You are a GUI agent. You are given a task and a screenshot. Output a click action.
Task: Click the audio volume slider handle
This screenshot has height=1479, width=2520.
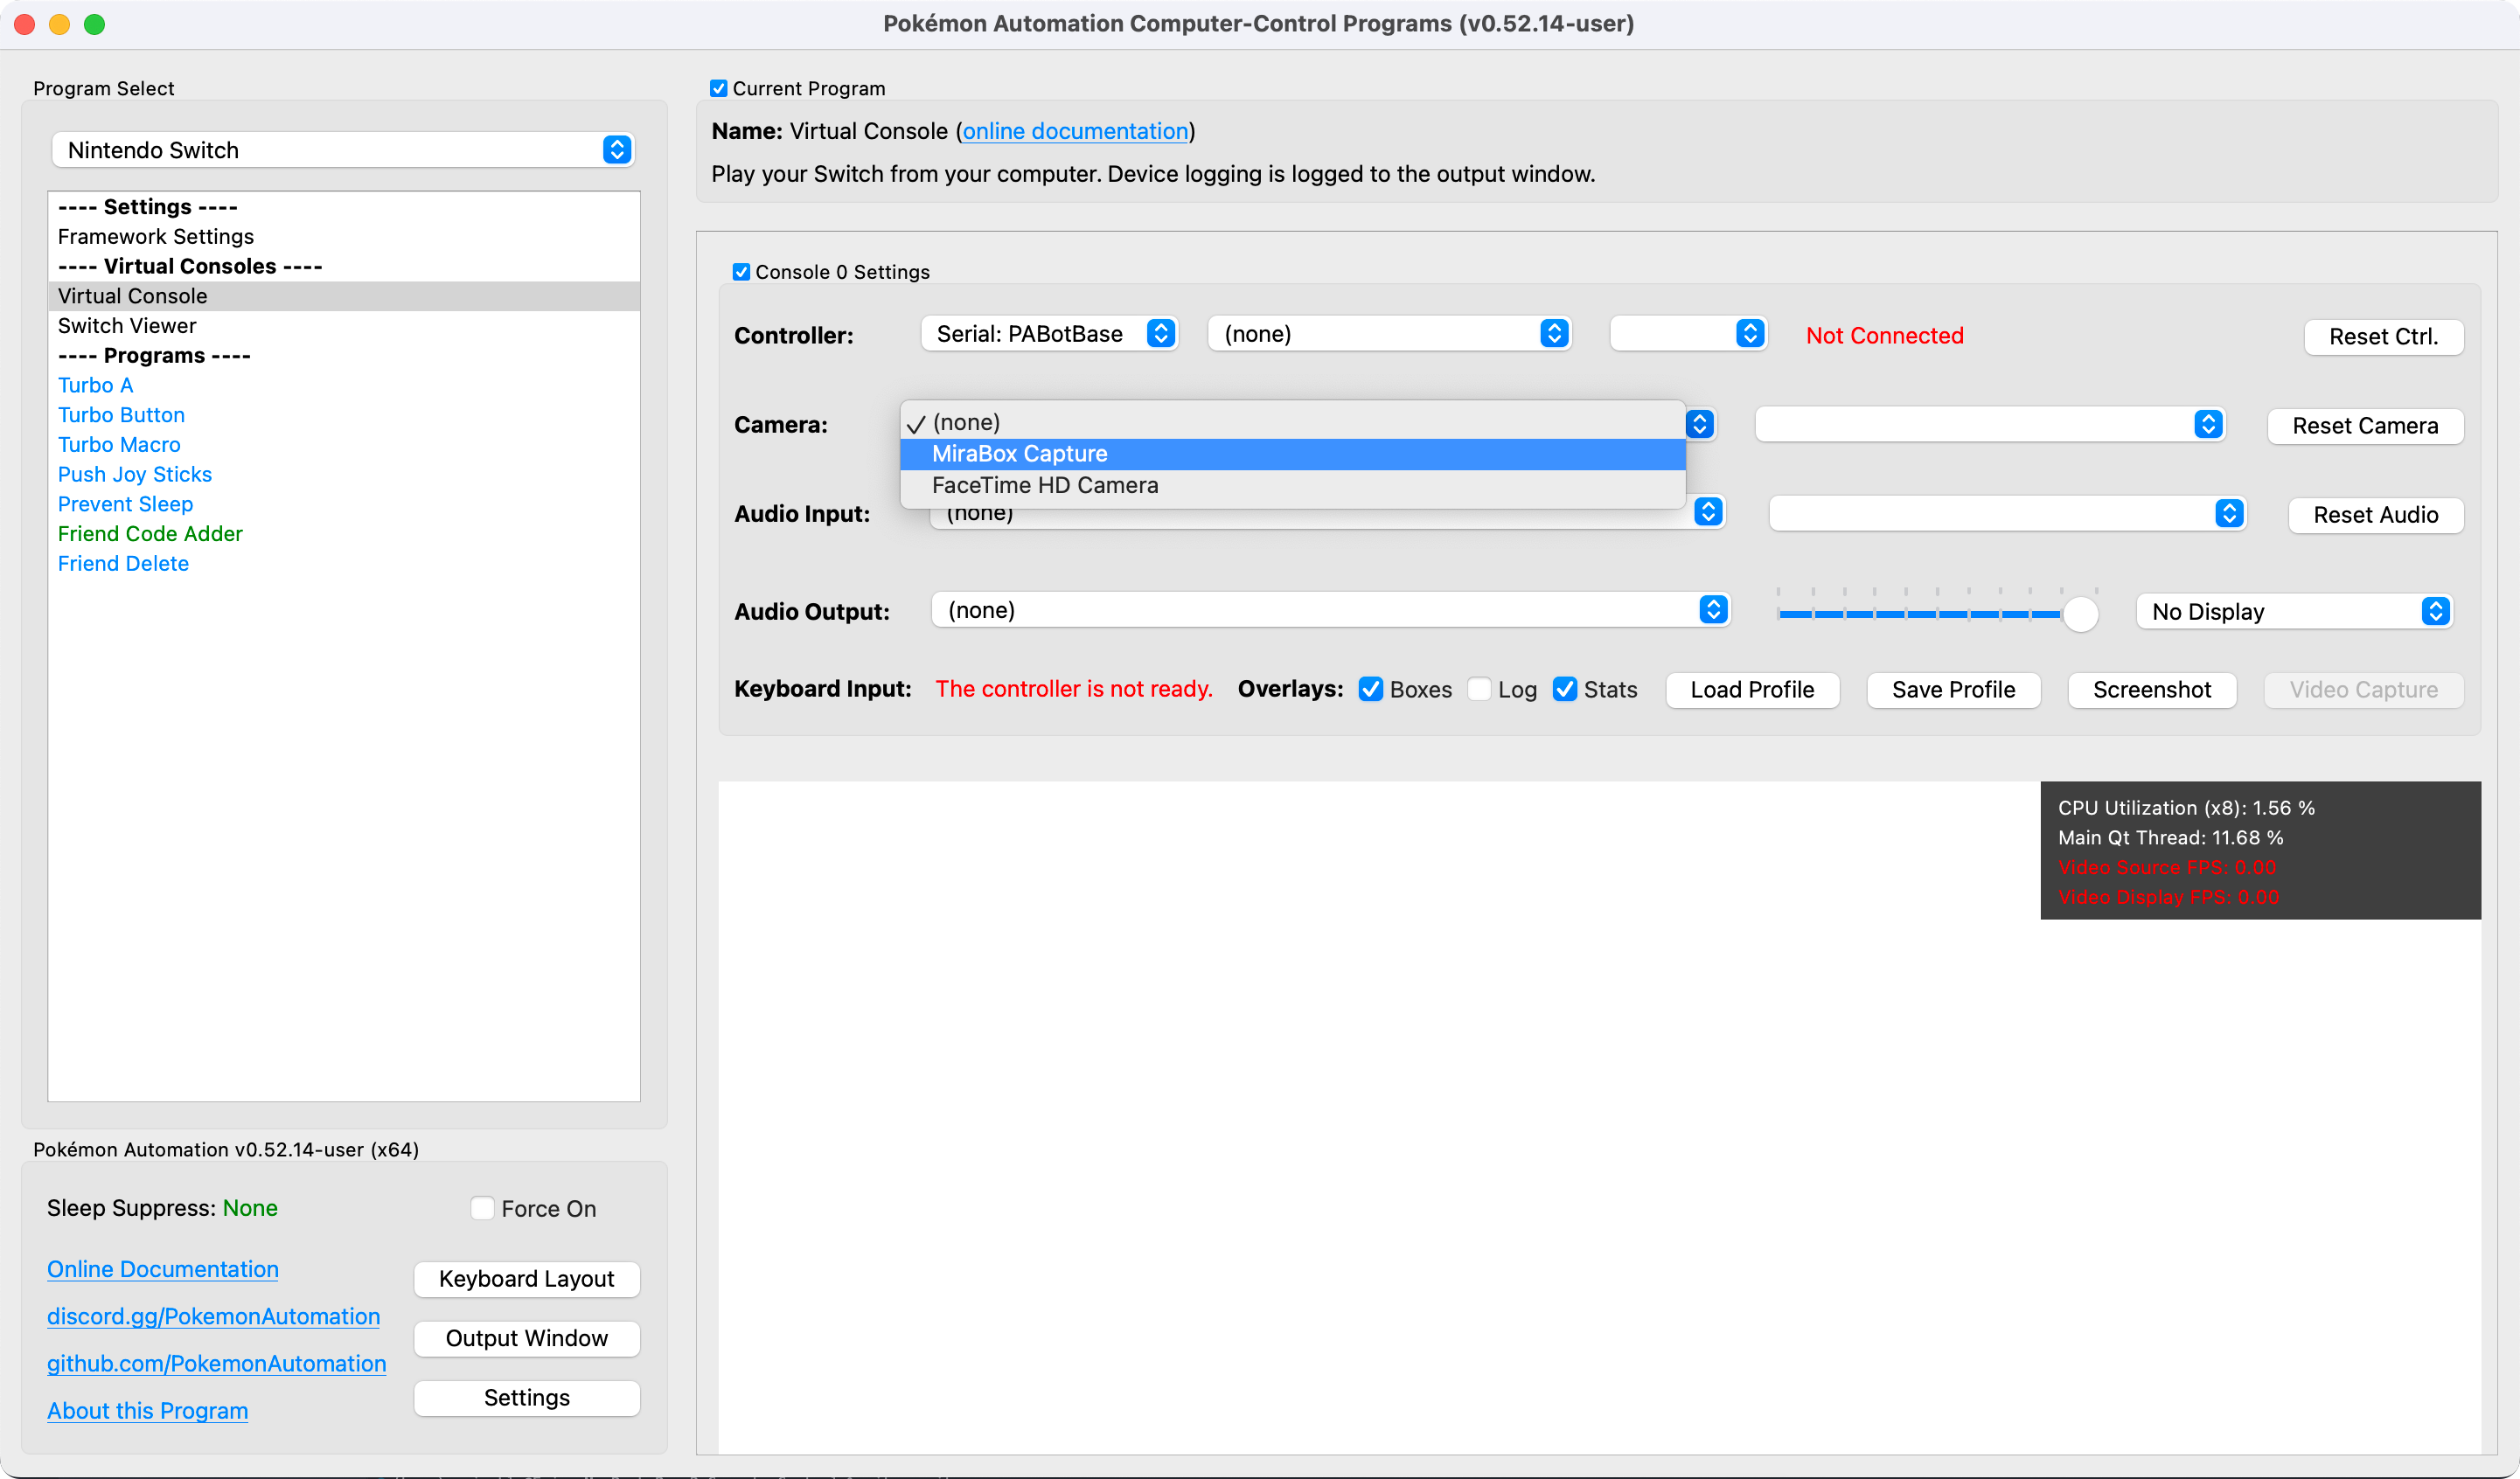click(2080, 614)
